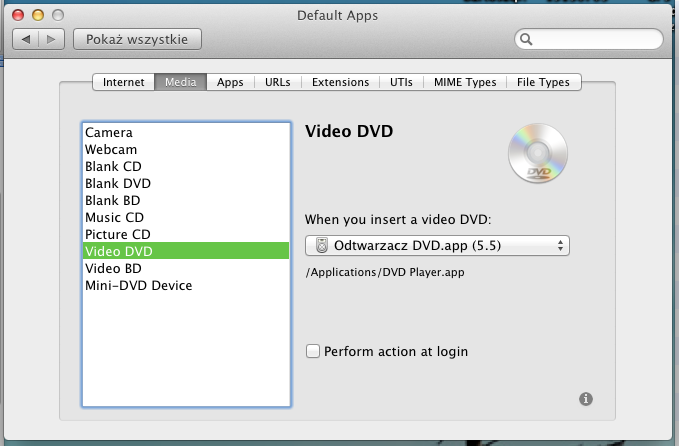679x446 pixels.
Task: Switch to the File Types tab
Action: click(543, 82)
